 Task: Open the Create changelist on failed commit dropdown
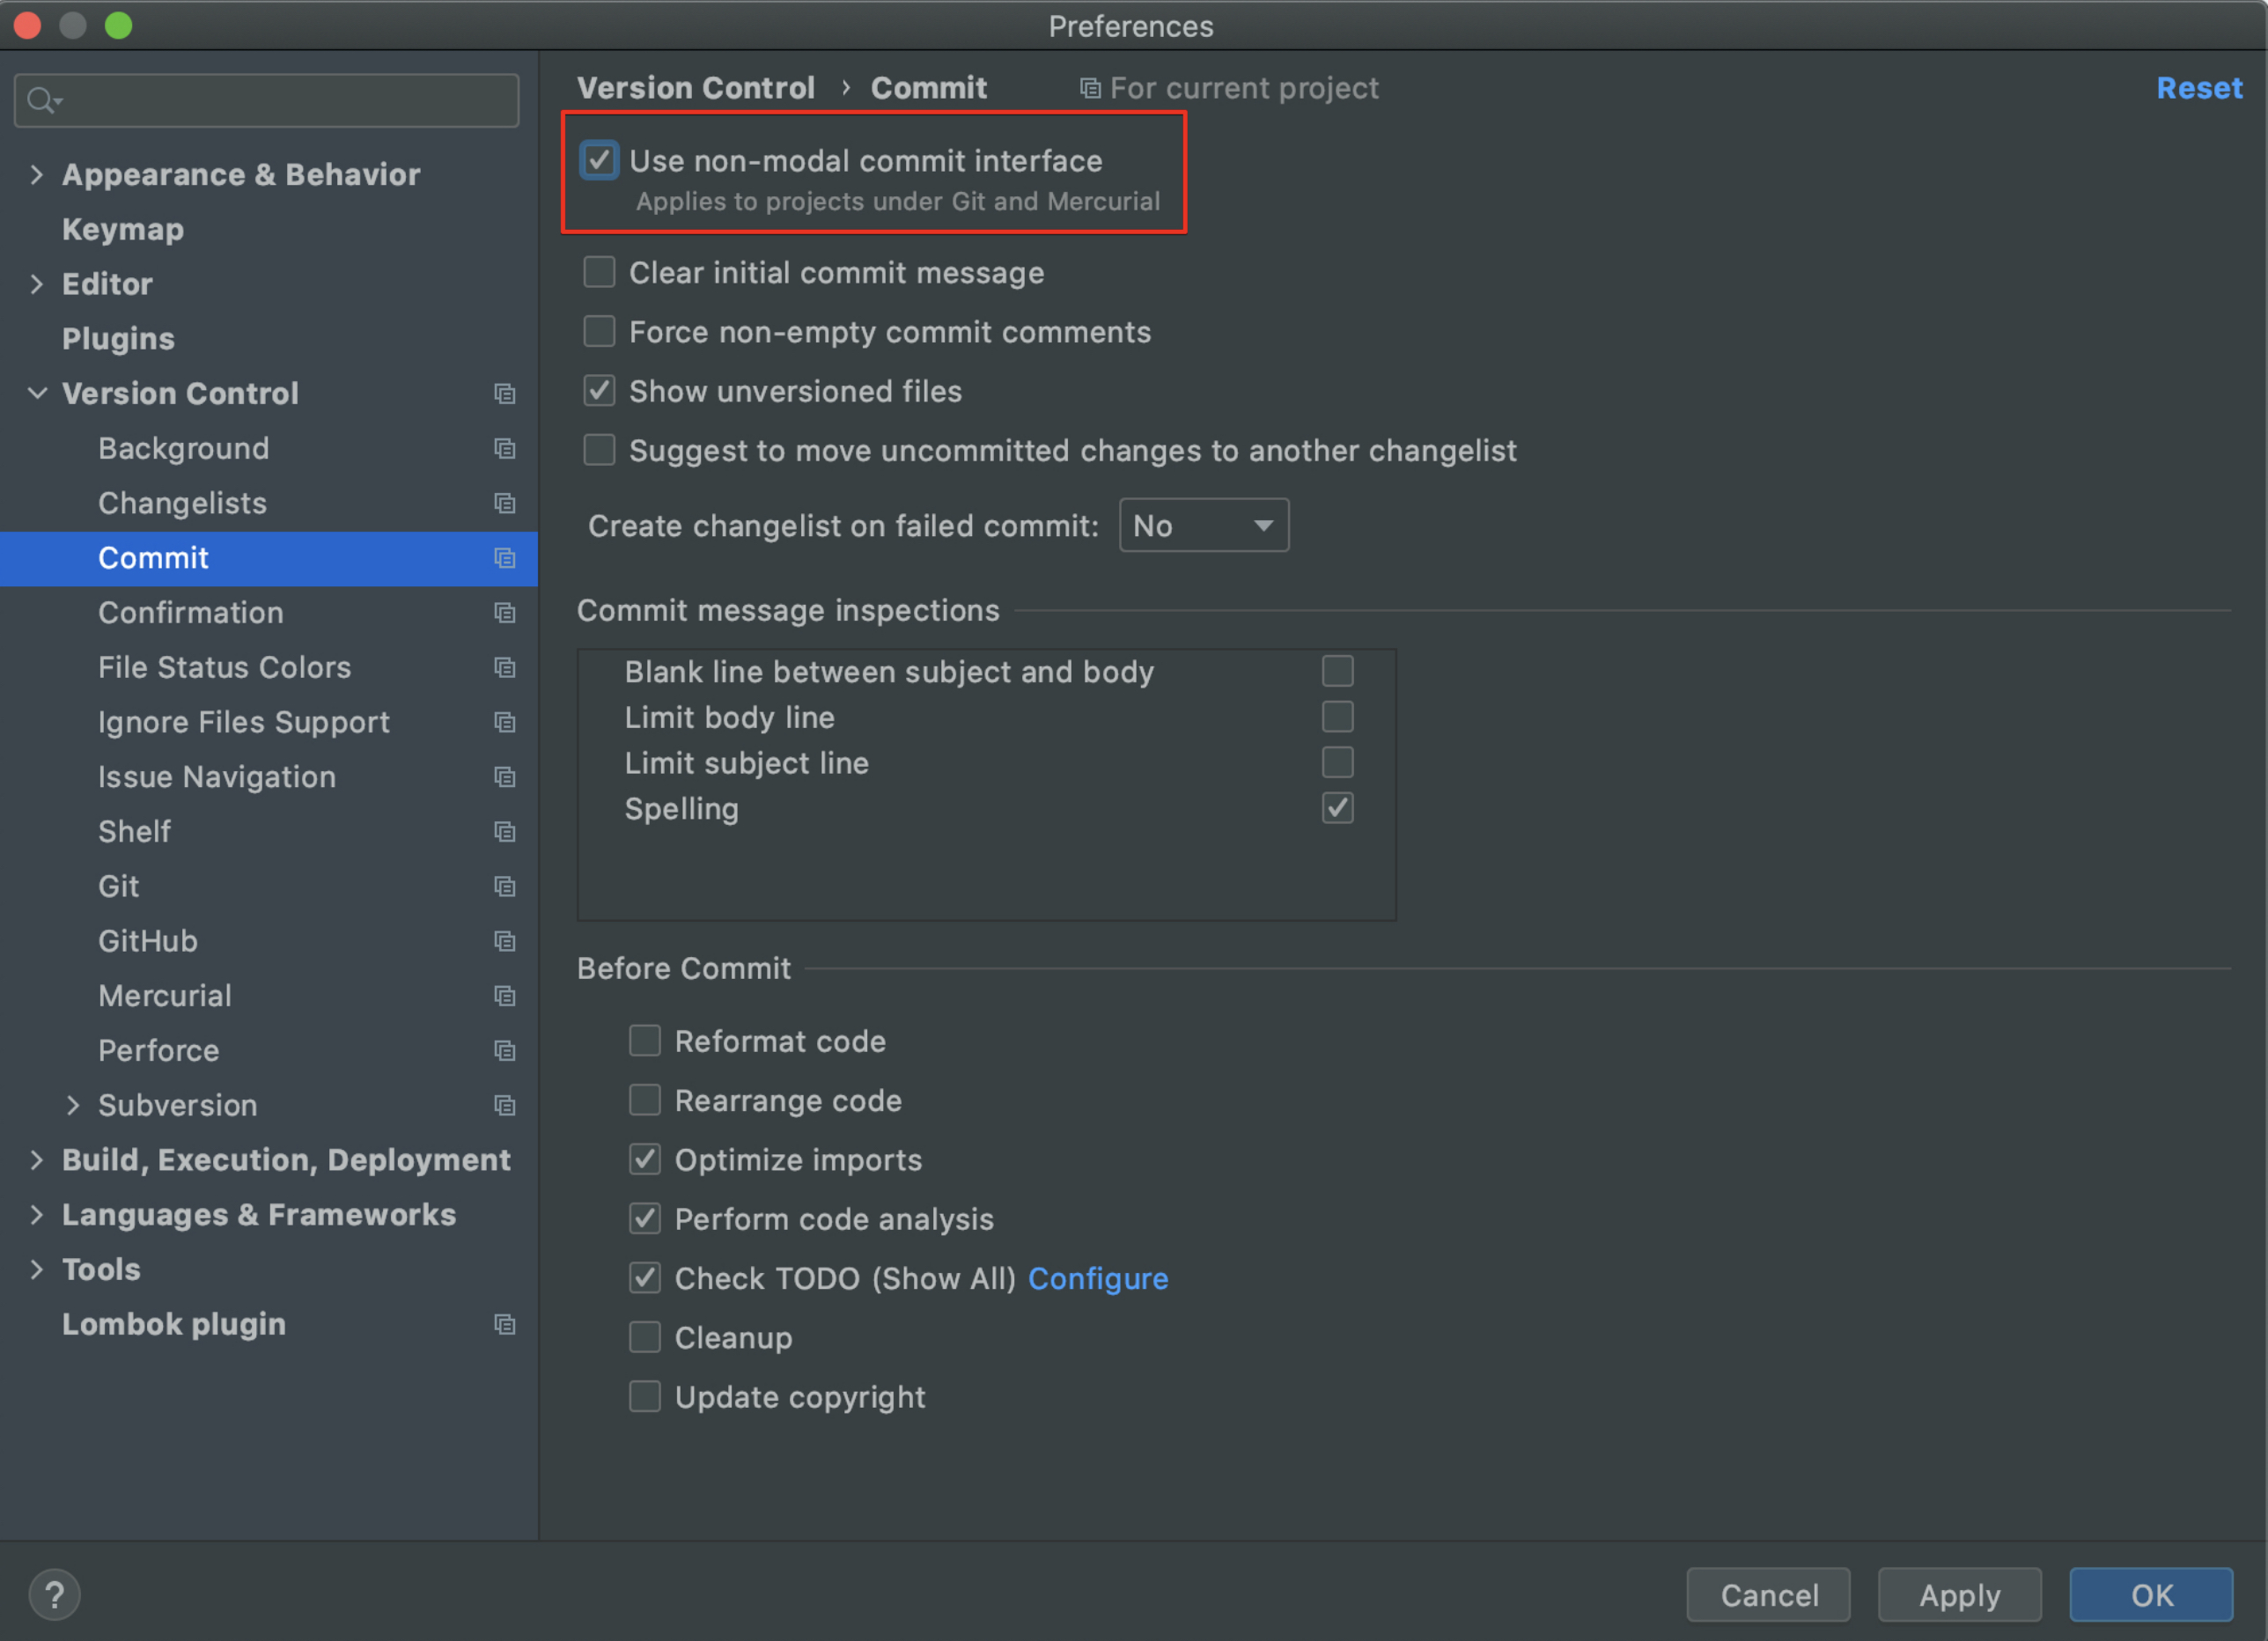(1203, 525)
